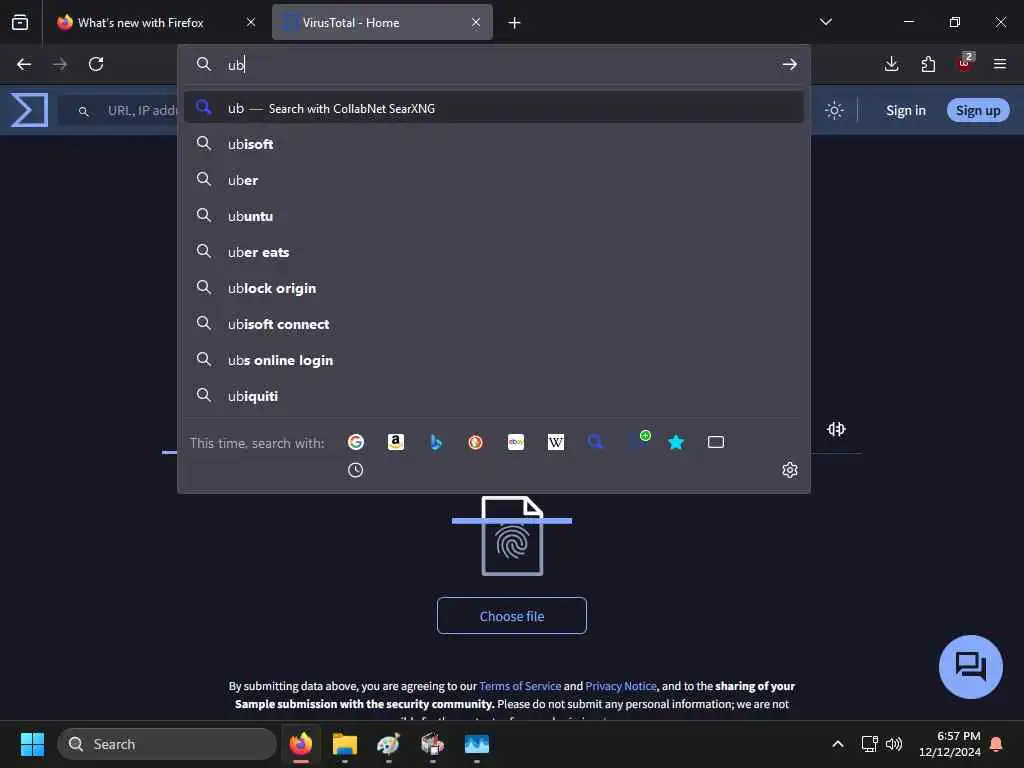Viewport: 1024px width, 768px height.
Task: Reload the current page
Action: coord(96,64)
